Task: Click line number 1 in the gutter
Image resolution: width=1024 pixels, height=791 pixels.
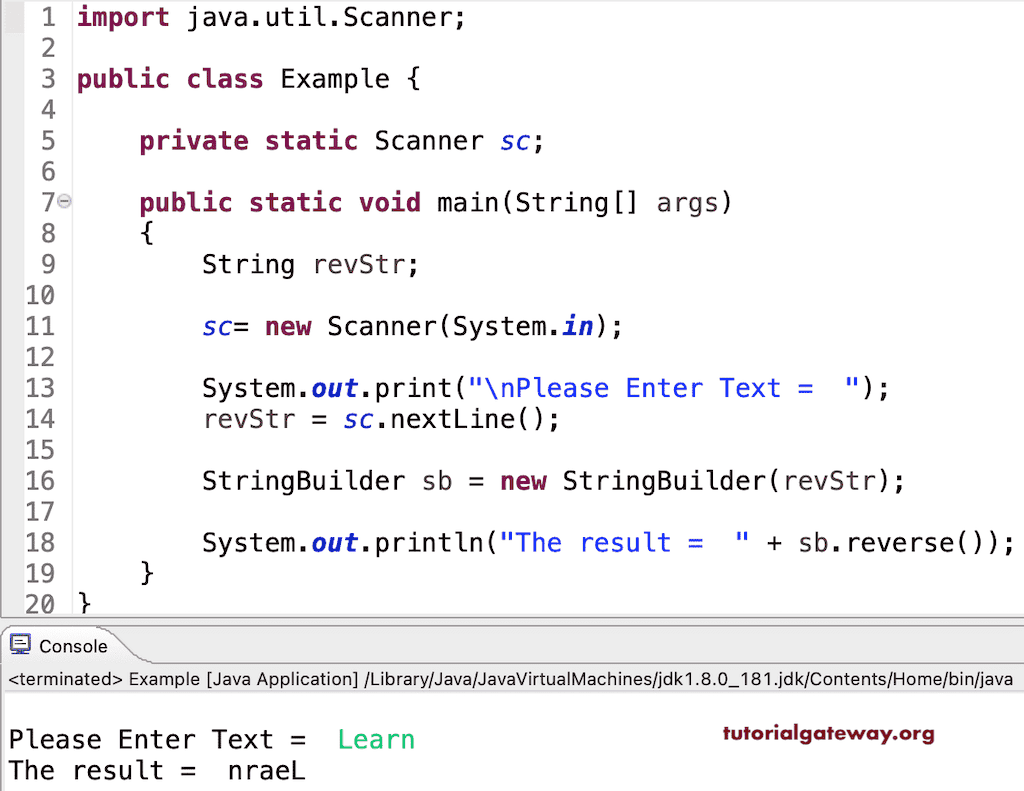Action: coord(48,17)
